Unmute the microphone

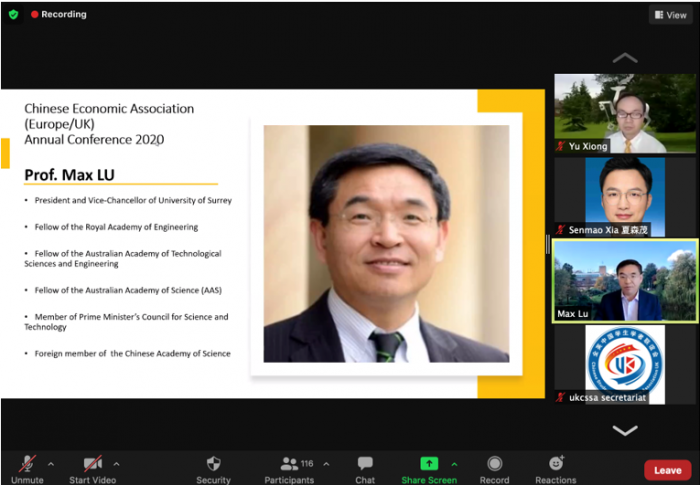click(x=27, y=469)
